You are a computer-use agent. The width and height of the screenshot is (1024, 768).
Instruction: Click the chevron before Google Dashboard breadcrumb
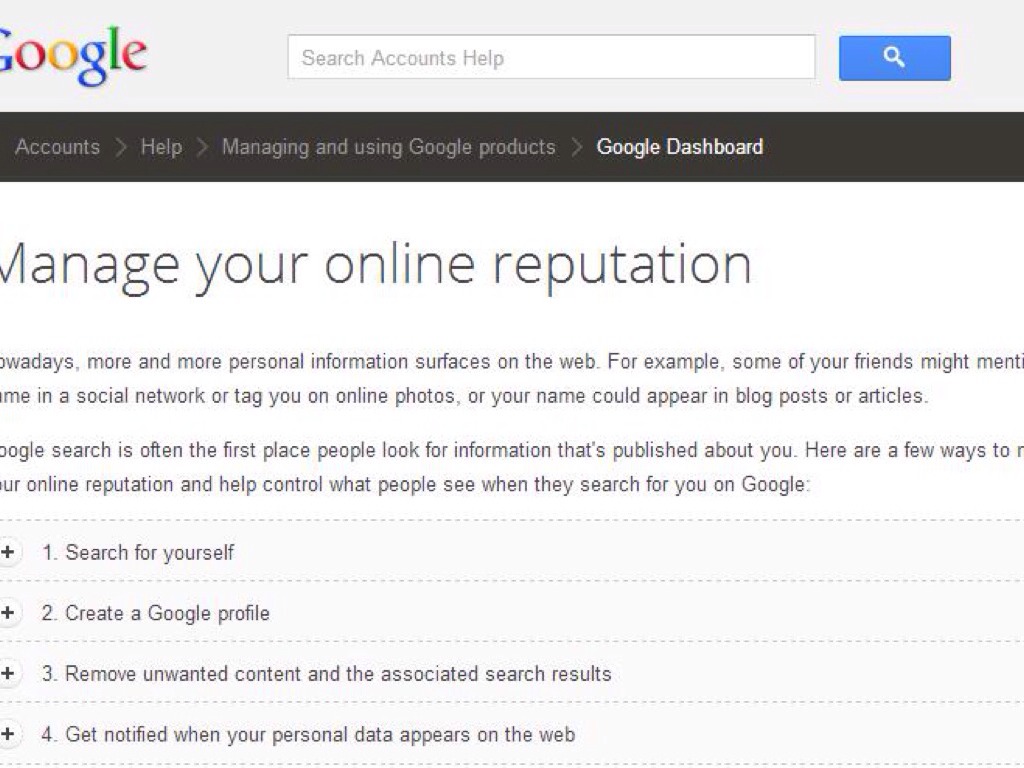576,147
